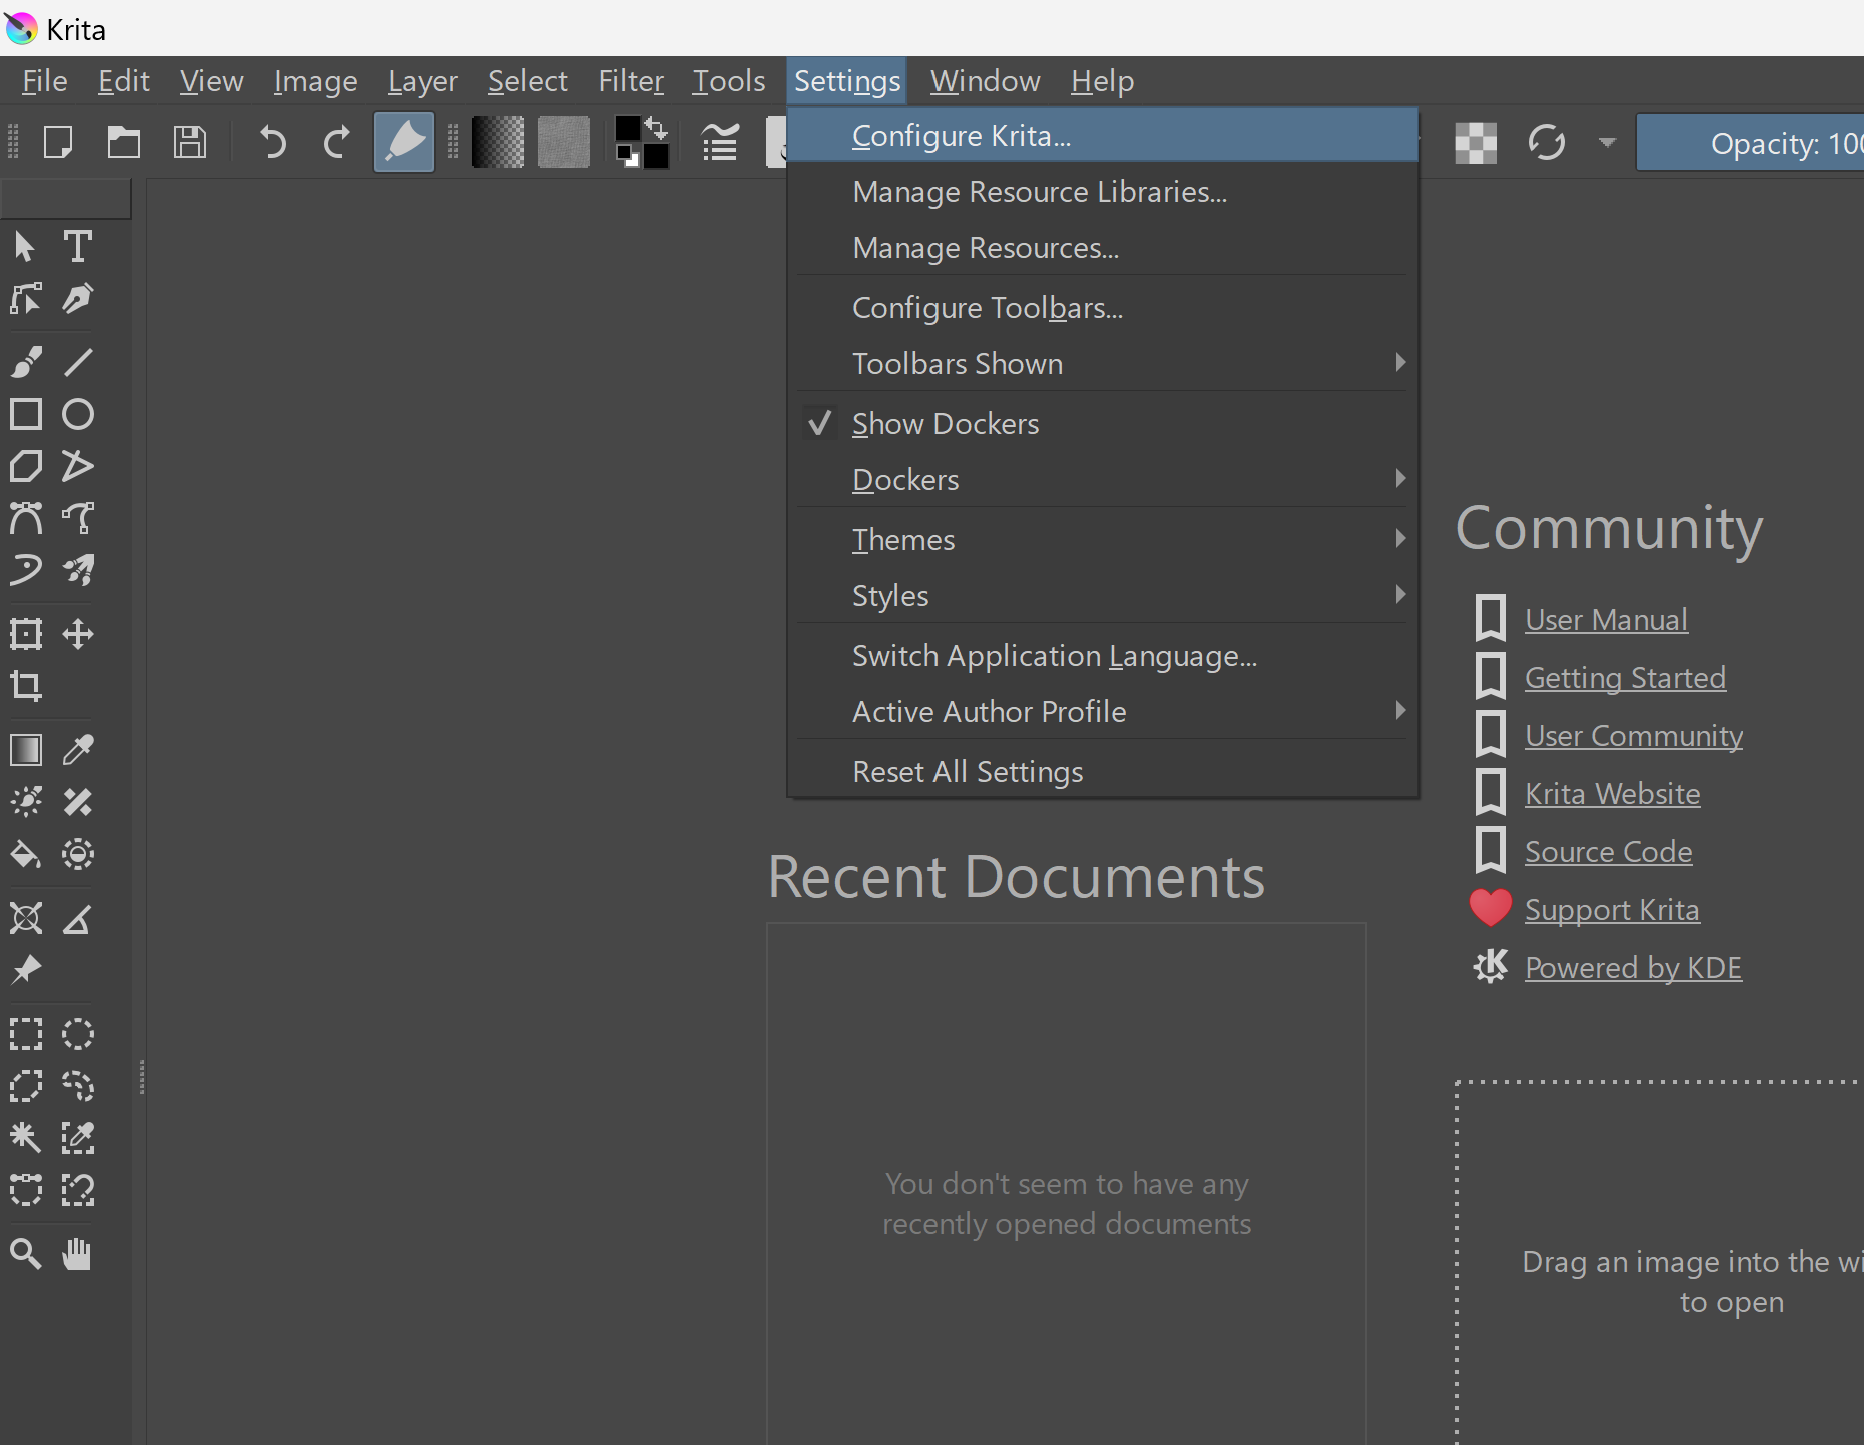1865x1445 pixels.
Task: Open the Window menu
Action: click(984, 80)
